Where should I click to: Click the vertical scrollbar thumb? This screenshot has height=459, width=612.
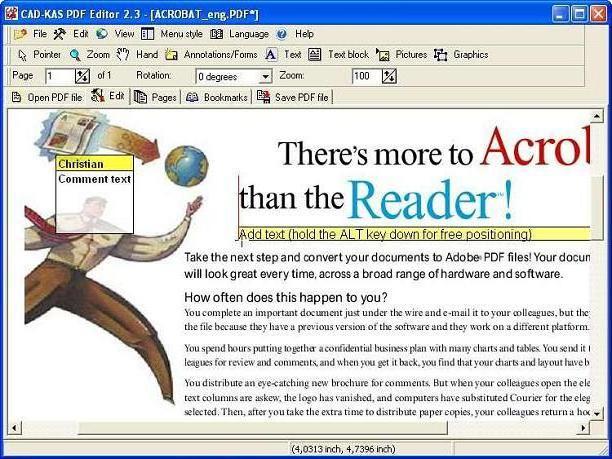(x=597, y=208)
